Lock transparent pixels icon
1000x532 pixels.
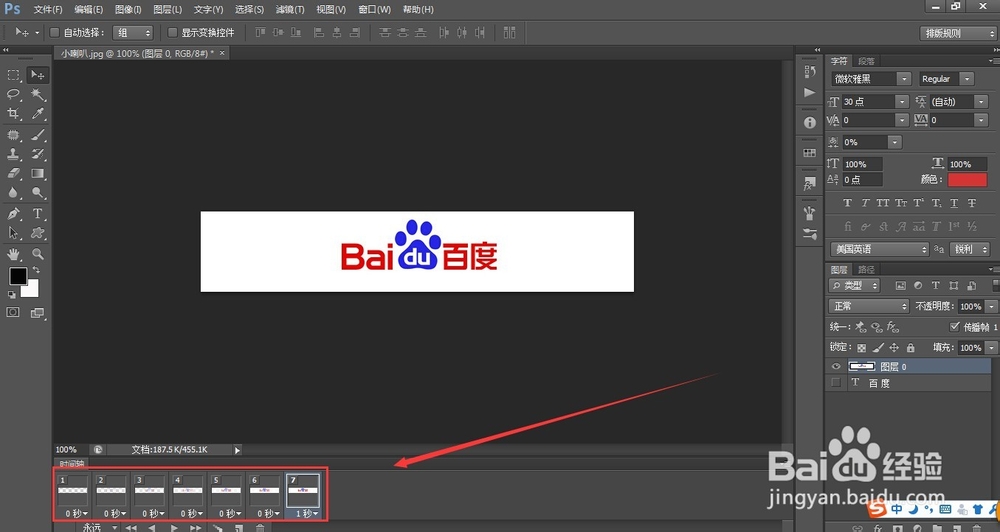(862, 348)
